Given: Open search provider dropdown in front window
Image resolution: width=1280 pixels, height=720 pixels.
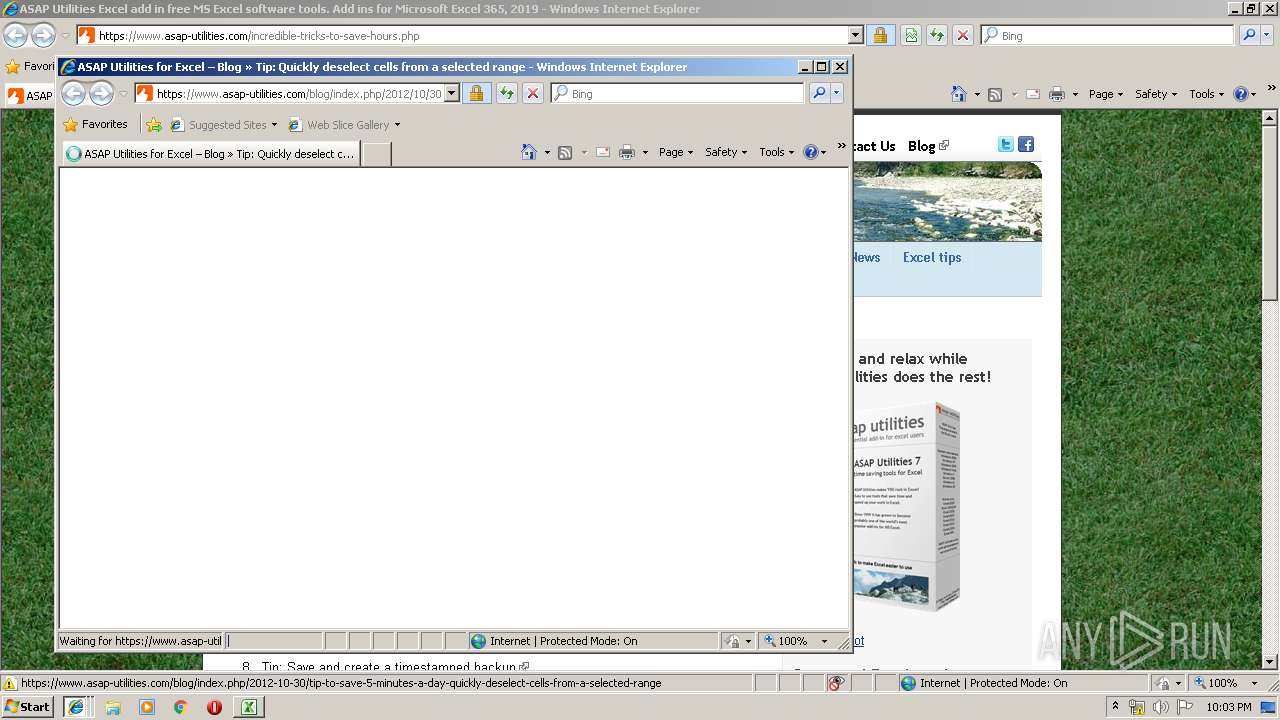Looking at the screenshot, I should pos(837,93).
